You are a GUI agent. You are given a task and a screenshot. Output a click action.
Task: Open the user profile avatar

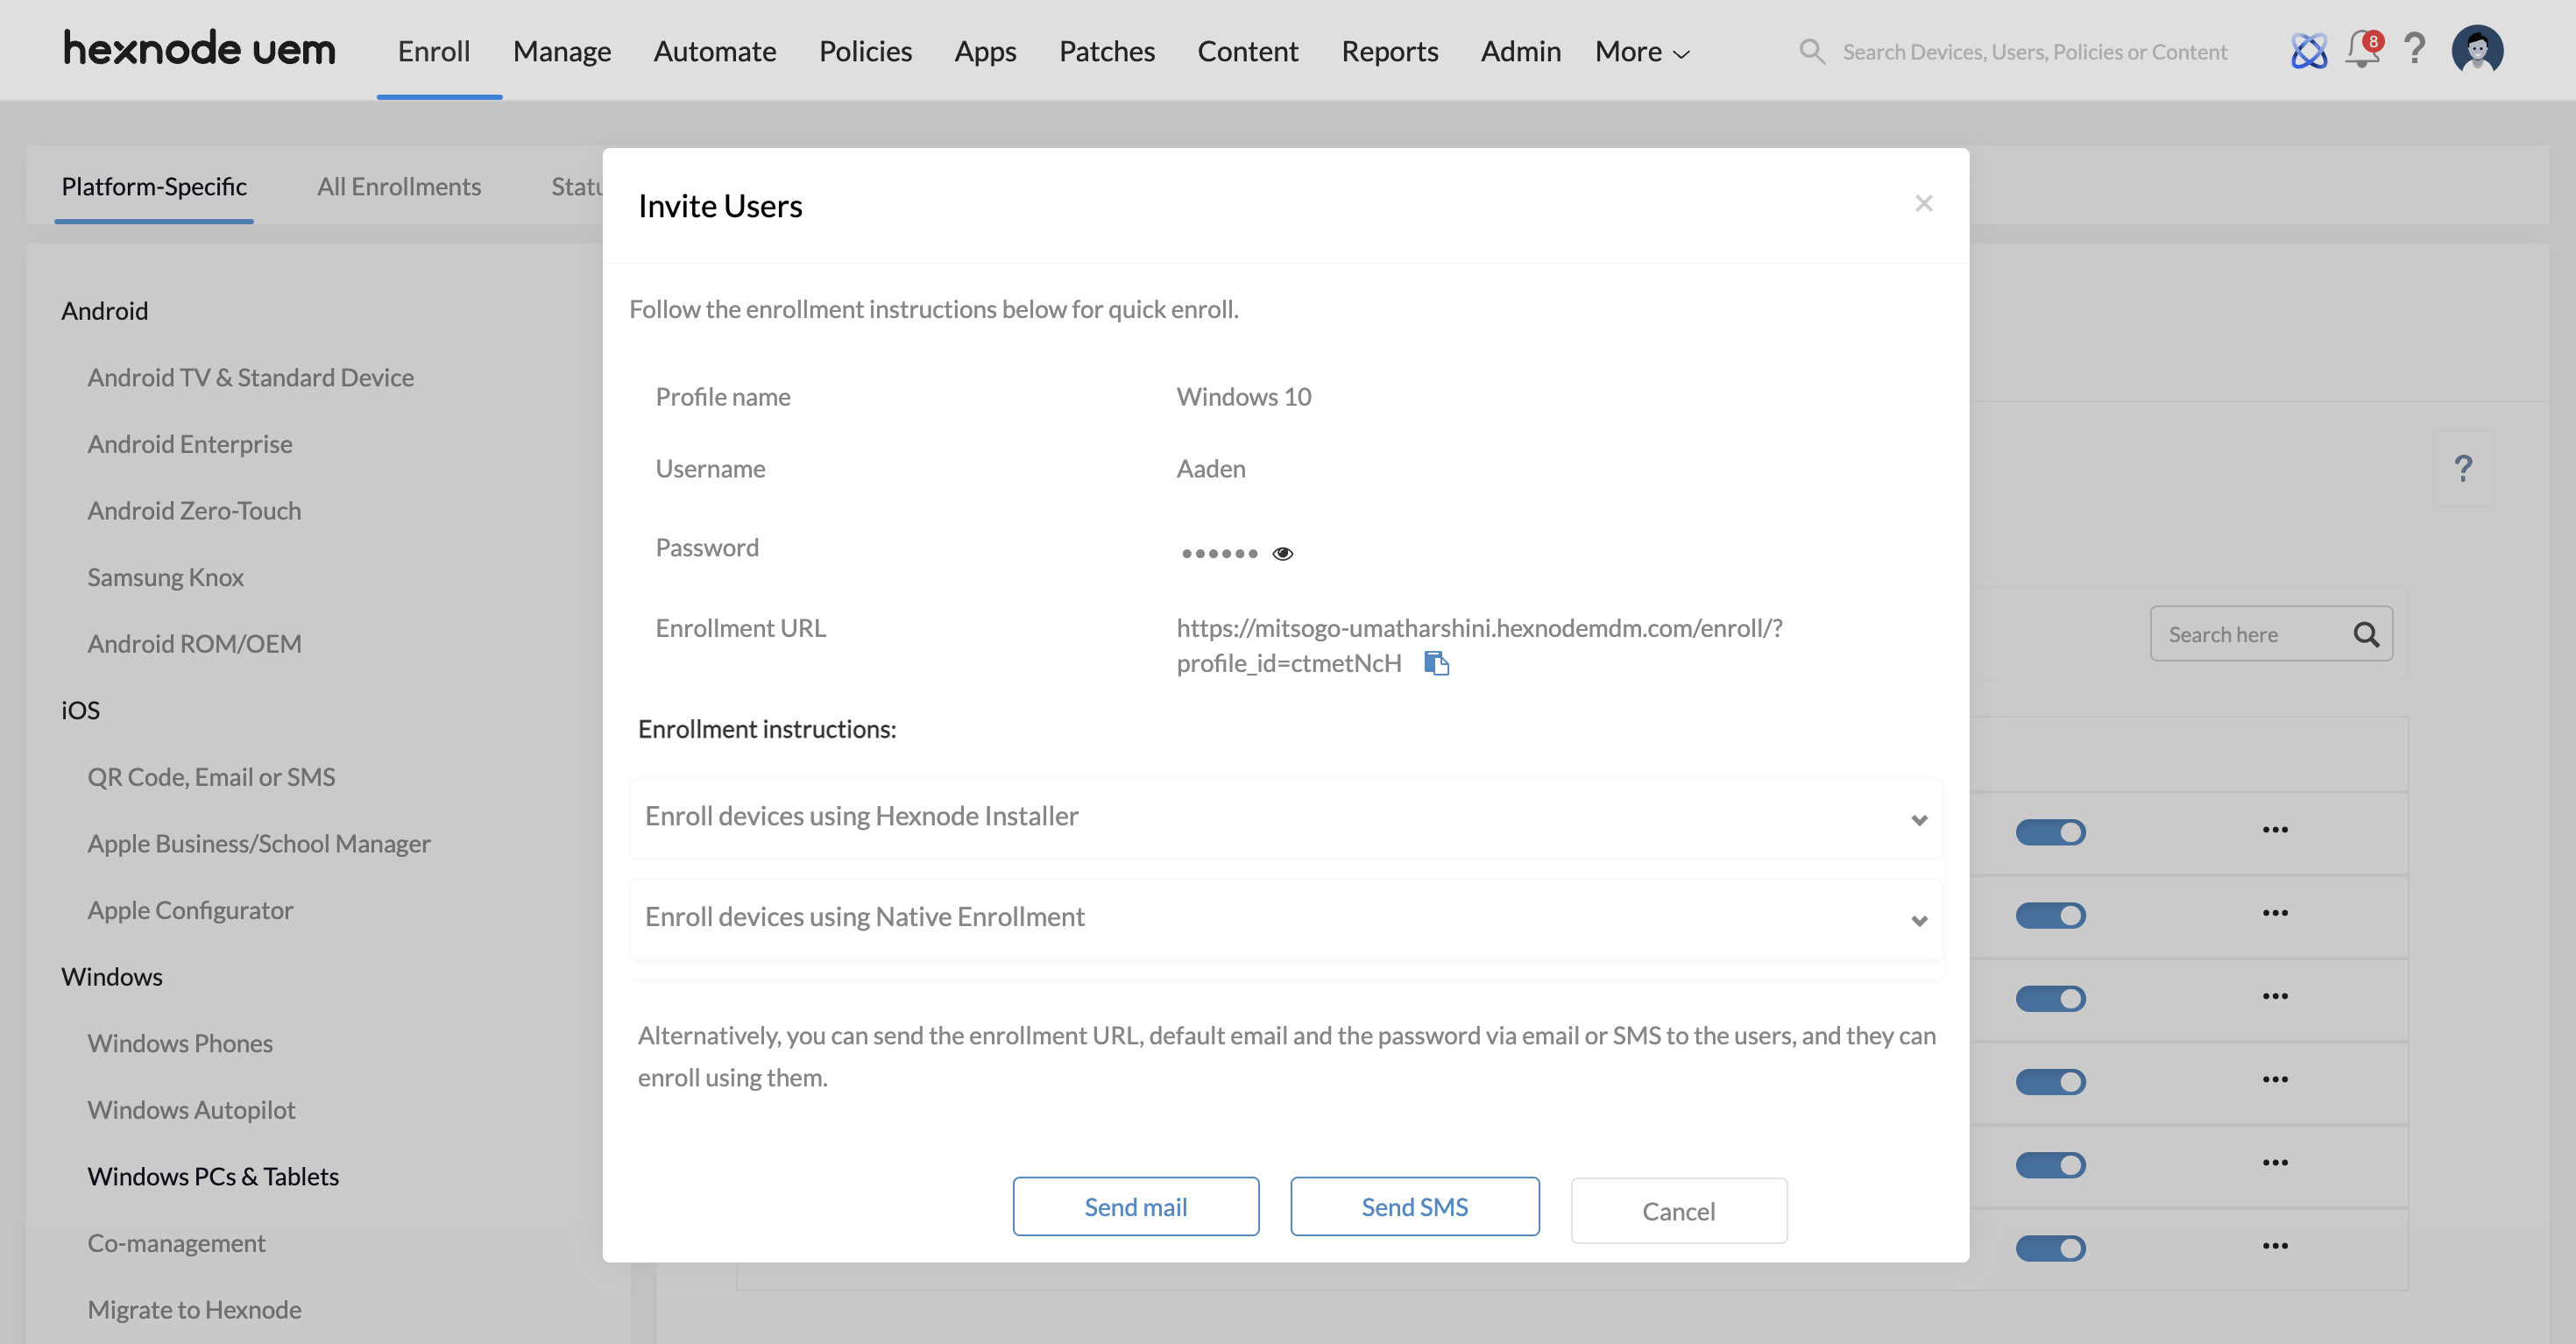(2476, 50)
